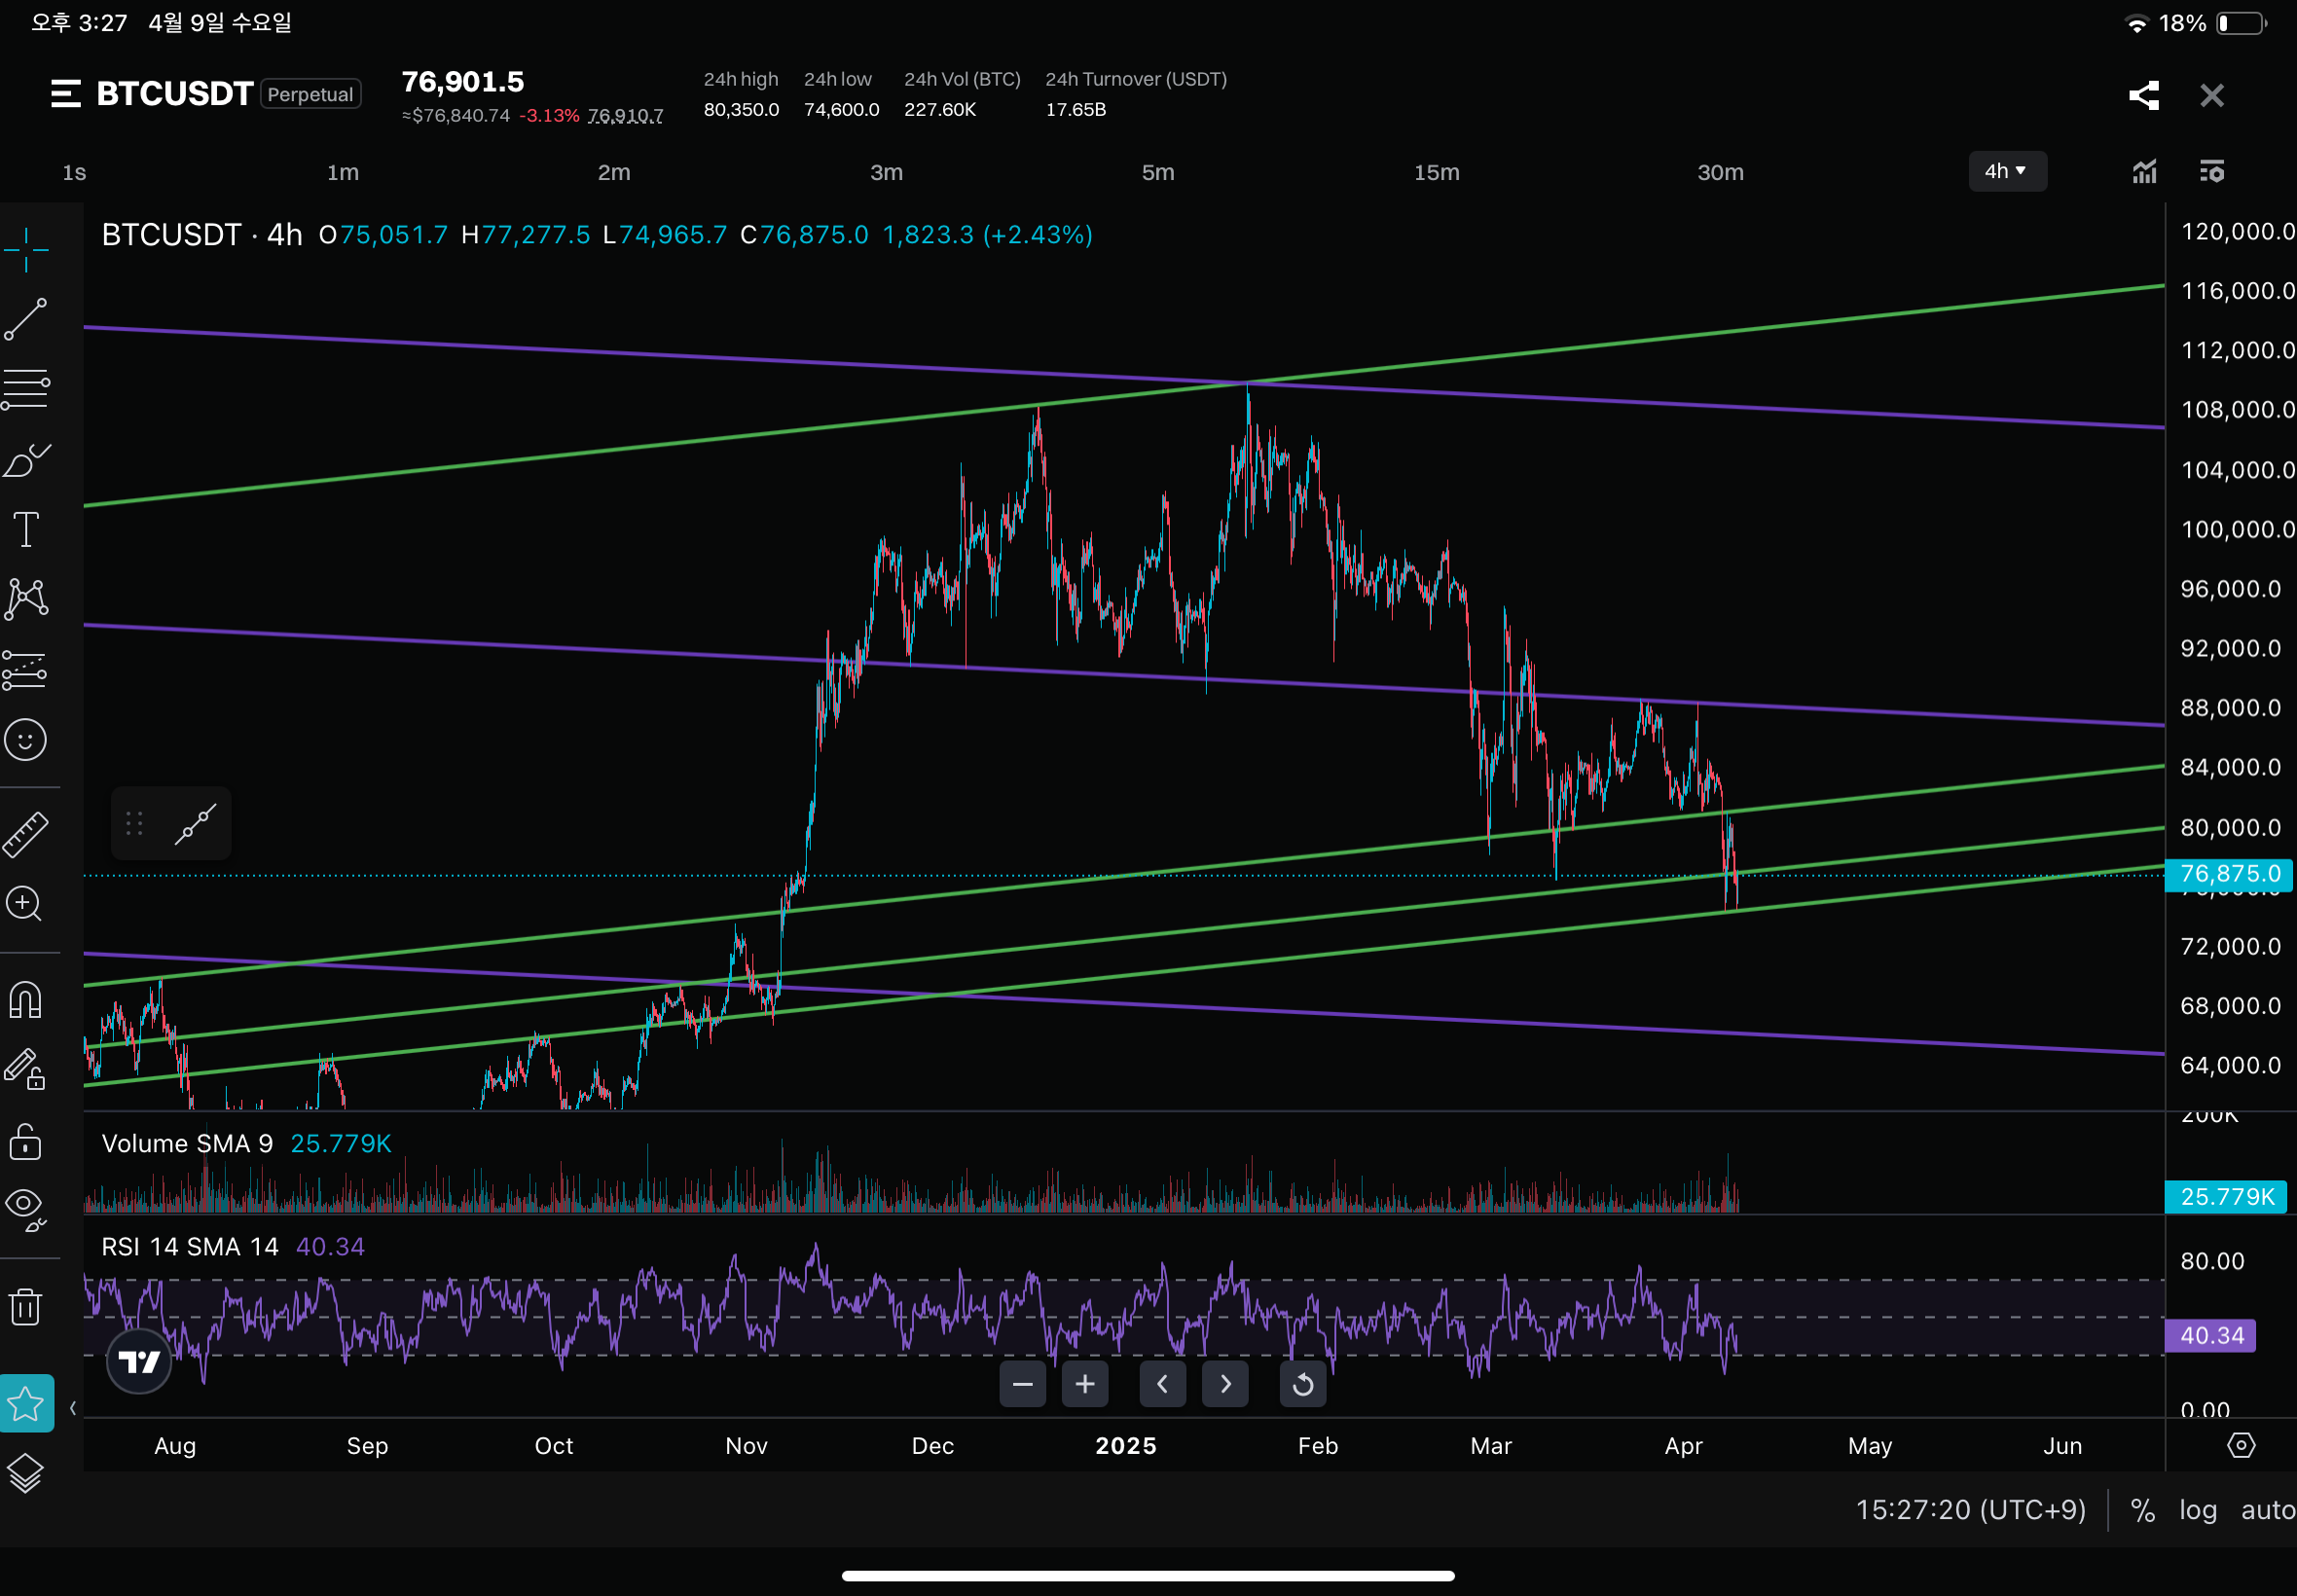
Task: Select the ruler measure tool
Action: coord(26,834)
